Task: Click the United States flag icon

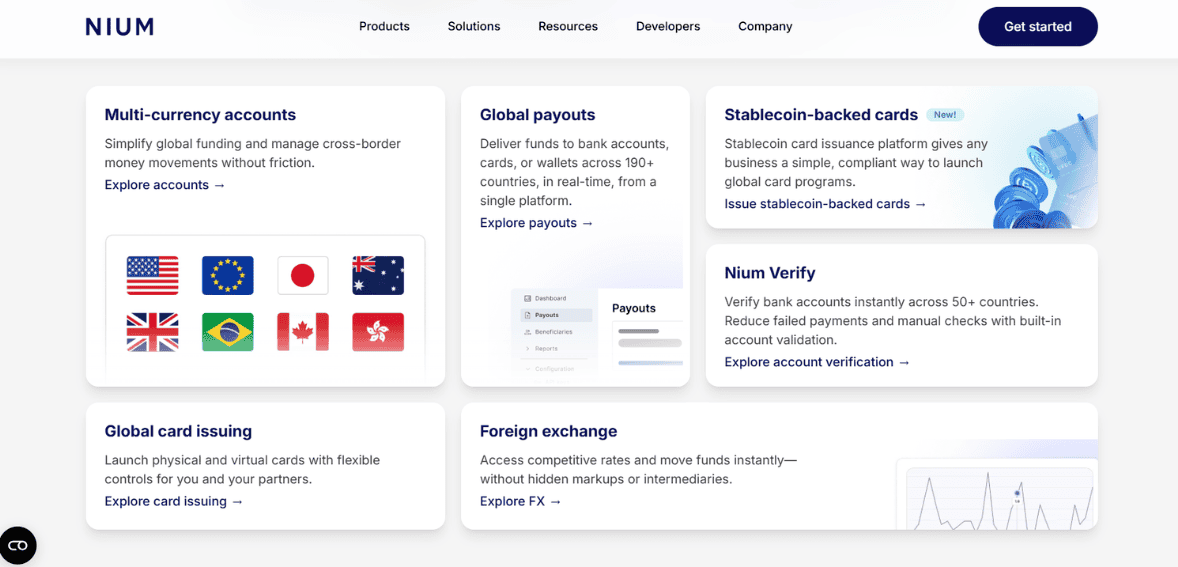Action: tap(153, 275)
